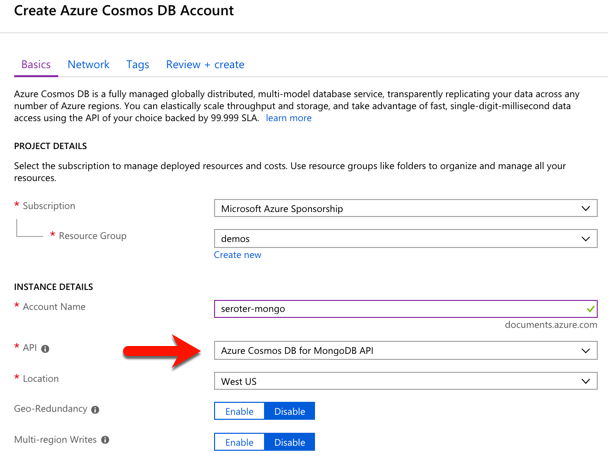
Task: Go to the Review + create tab
Action: coord(205,64)
